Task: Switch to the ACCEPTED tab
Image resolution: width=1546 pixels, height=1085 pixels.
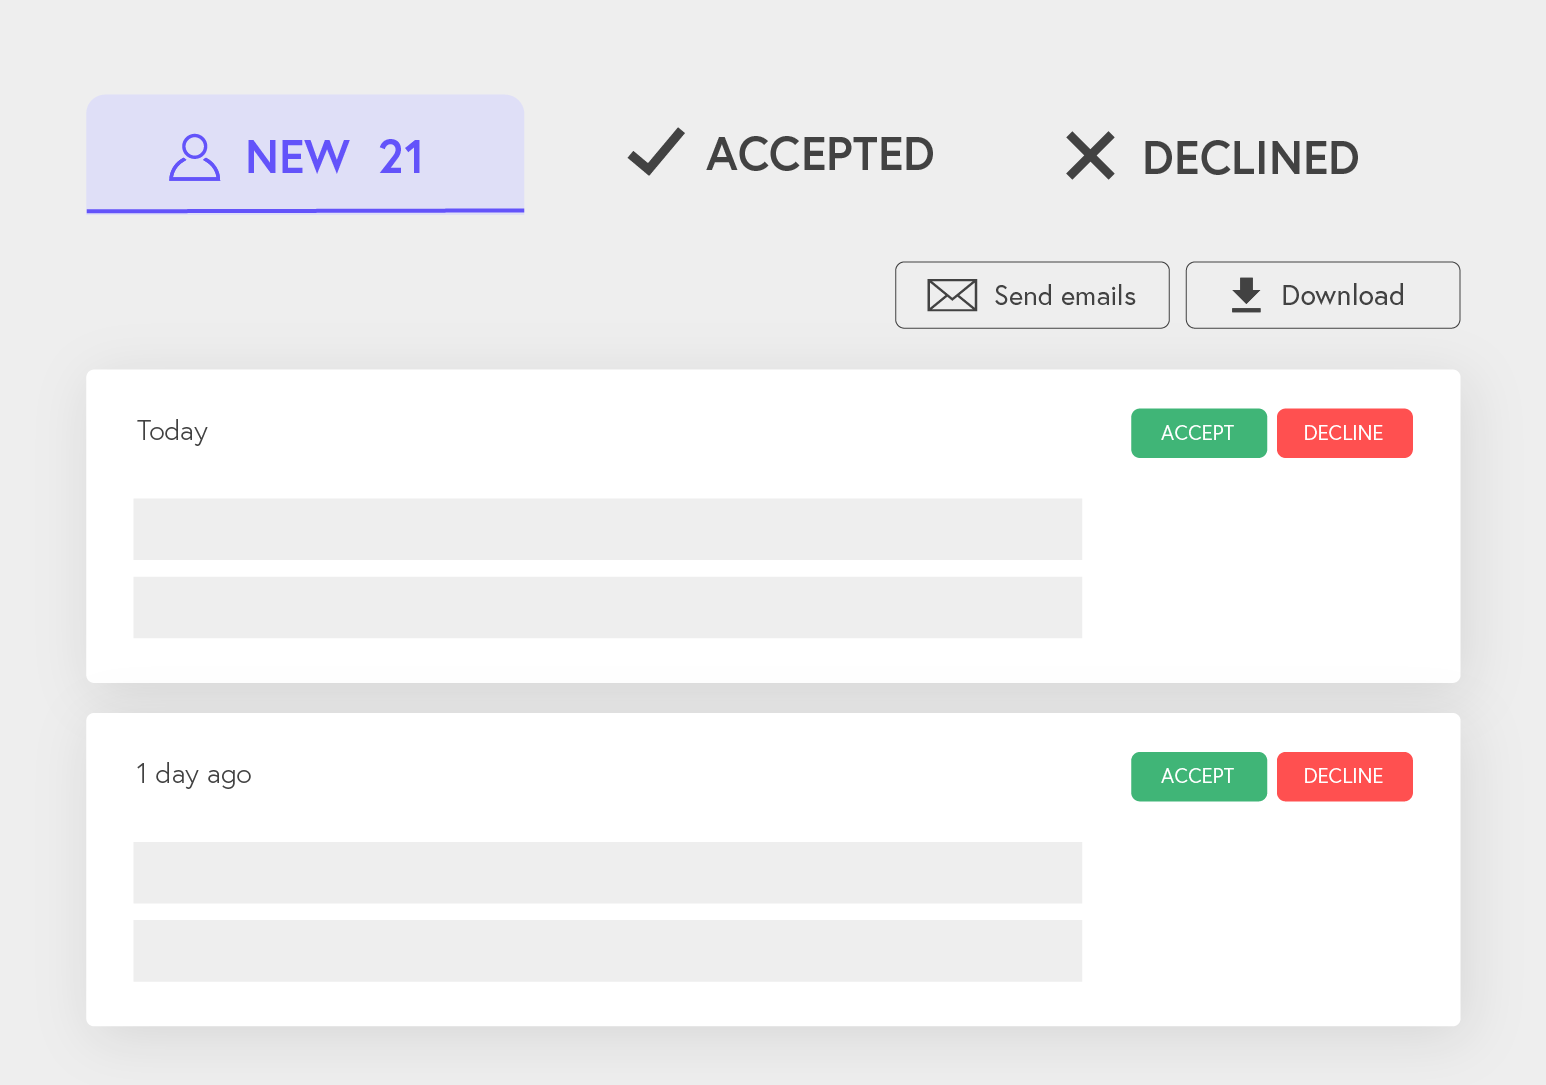Action: click(781, 153)
